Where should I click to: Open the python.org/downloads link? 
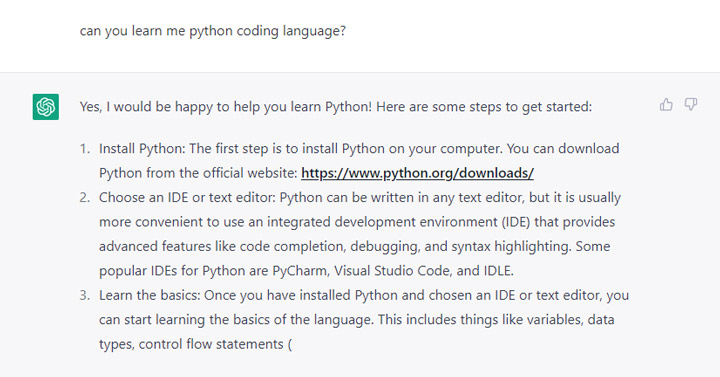(x=417, y=173)
